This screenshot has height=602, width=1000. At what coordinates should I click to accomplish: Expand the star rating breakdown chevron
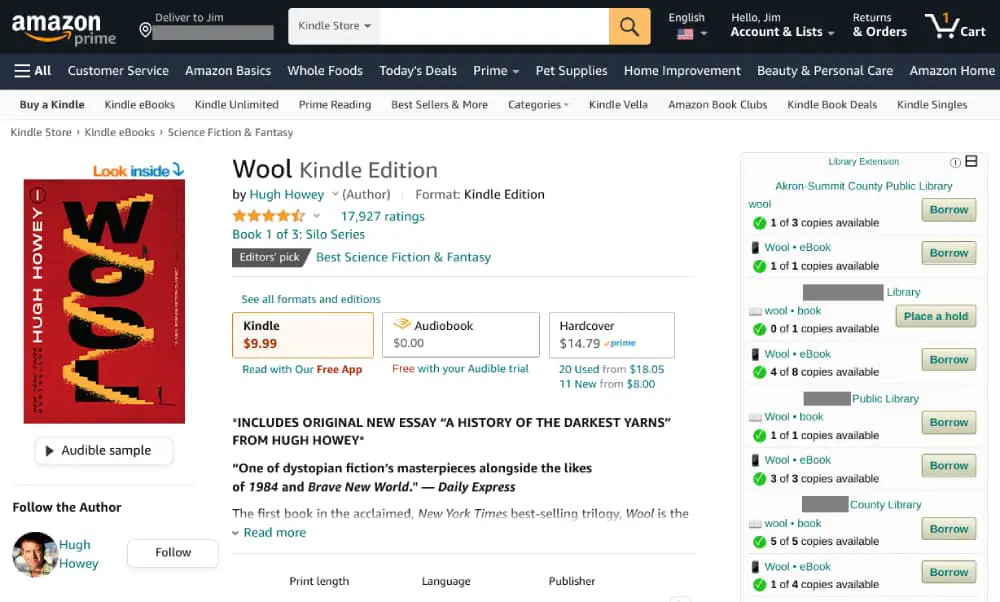click(x=316, y=216)
